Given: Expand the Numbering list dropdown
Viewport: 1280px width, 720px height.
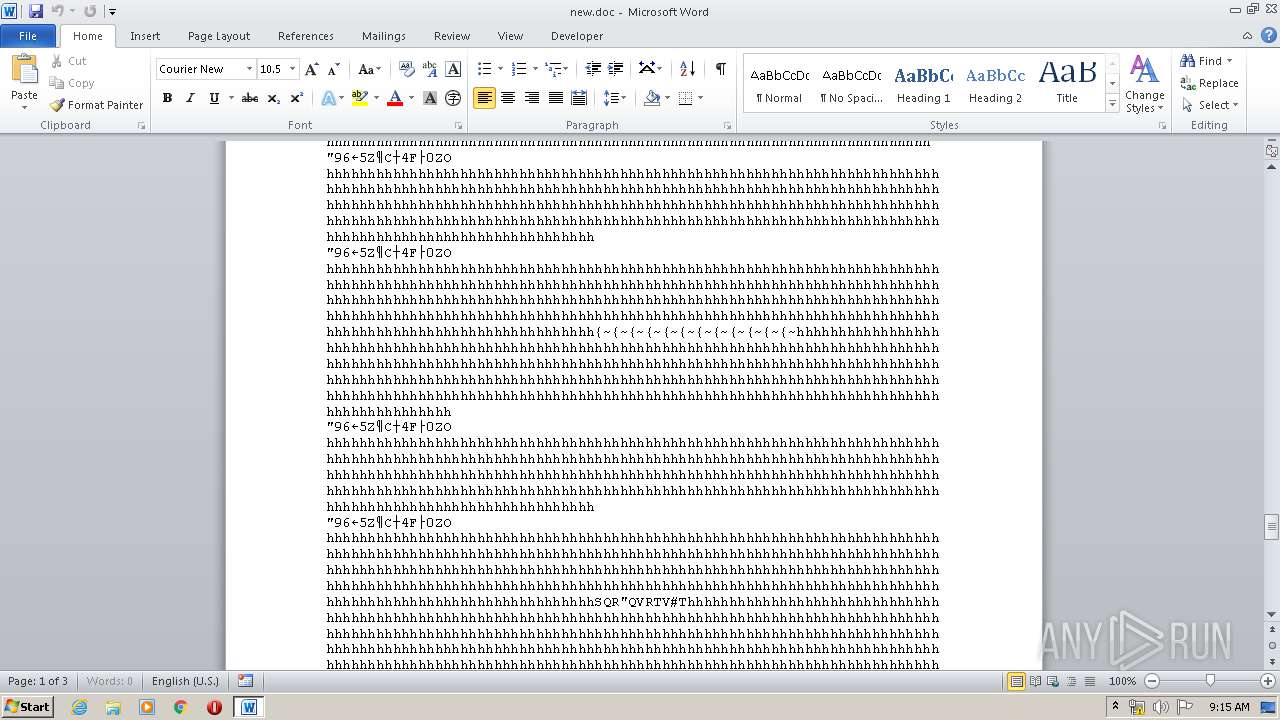Looking at the screenshot, I should tap(535, 69).
